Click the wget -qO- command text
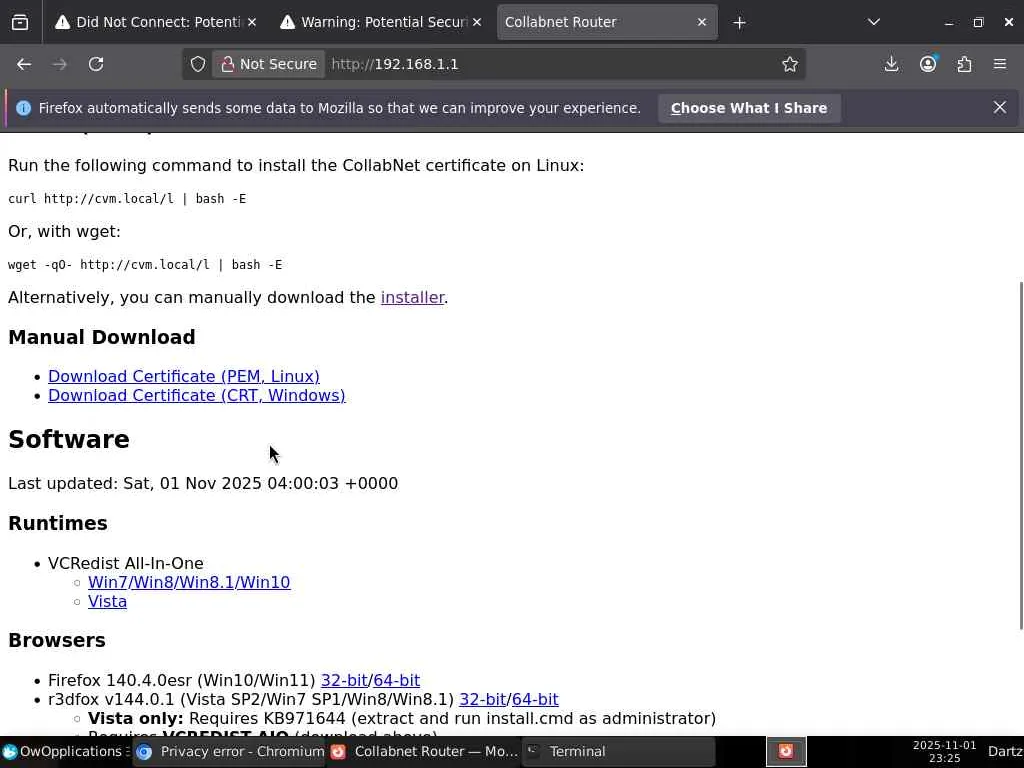The width and height of the screenshot is (1024, 768). (x=145, y=264)
